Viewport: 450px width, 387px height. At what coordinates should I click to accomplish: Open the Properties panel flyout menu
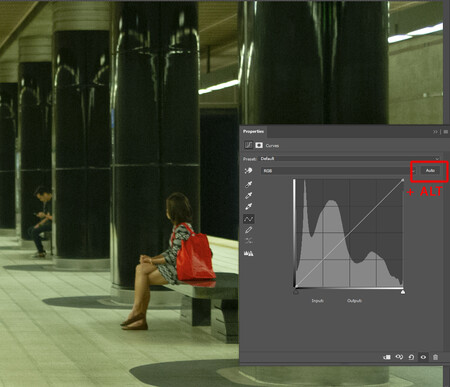[x=446, y=132]
